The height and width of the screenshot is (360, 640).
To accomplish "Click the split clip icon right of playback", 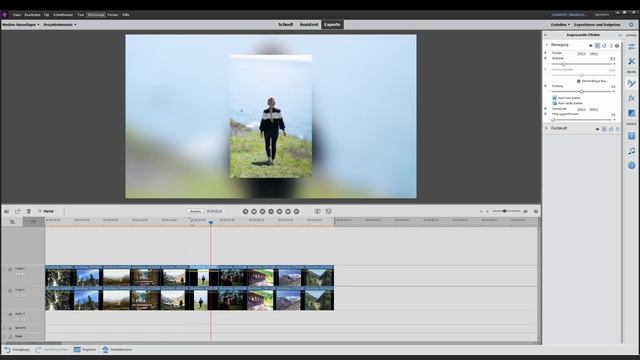I will (317, 211).
